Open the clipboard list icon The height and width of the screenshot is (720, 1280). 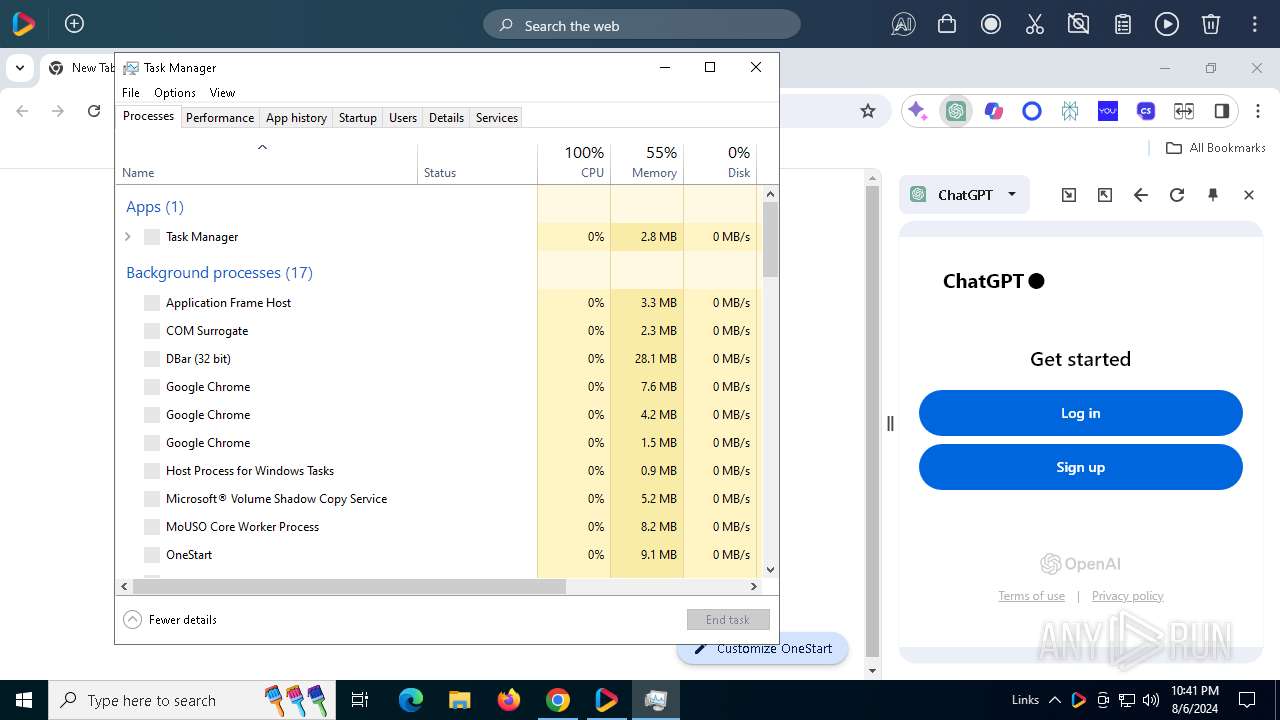(1123, 25)
